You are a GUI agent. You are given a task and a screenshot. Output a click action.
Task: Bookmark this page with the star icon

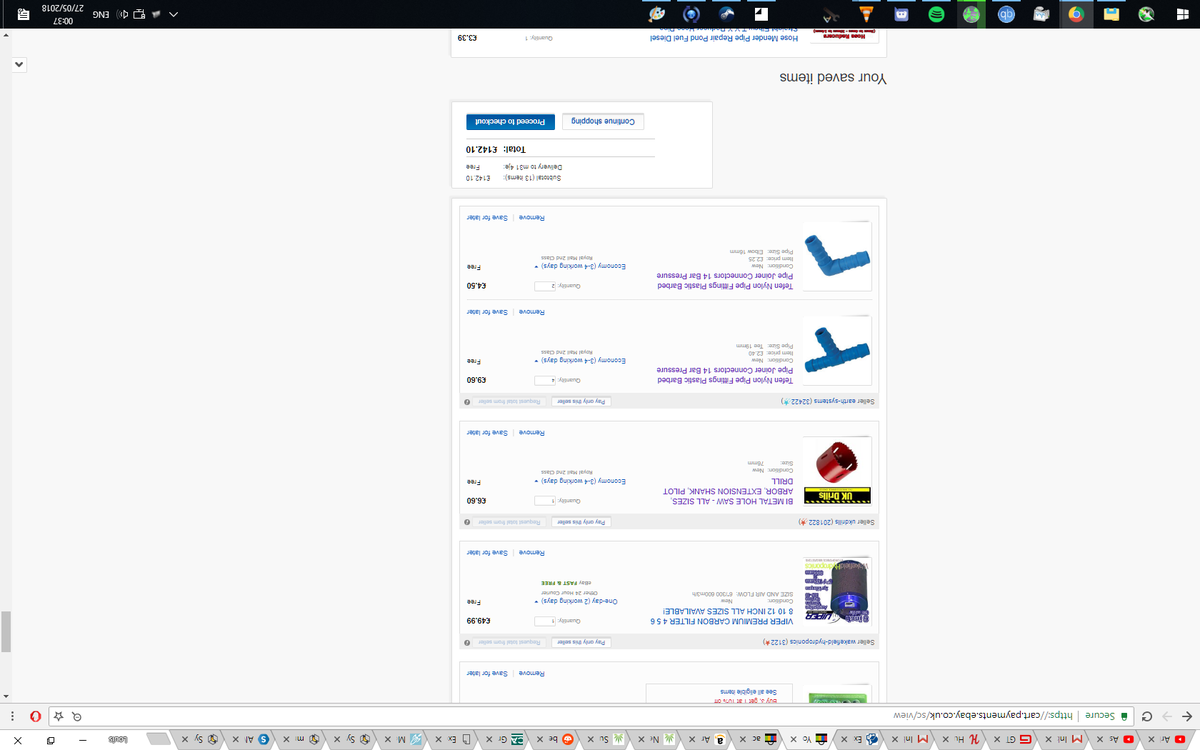point(60,716)
